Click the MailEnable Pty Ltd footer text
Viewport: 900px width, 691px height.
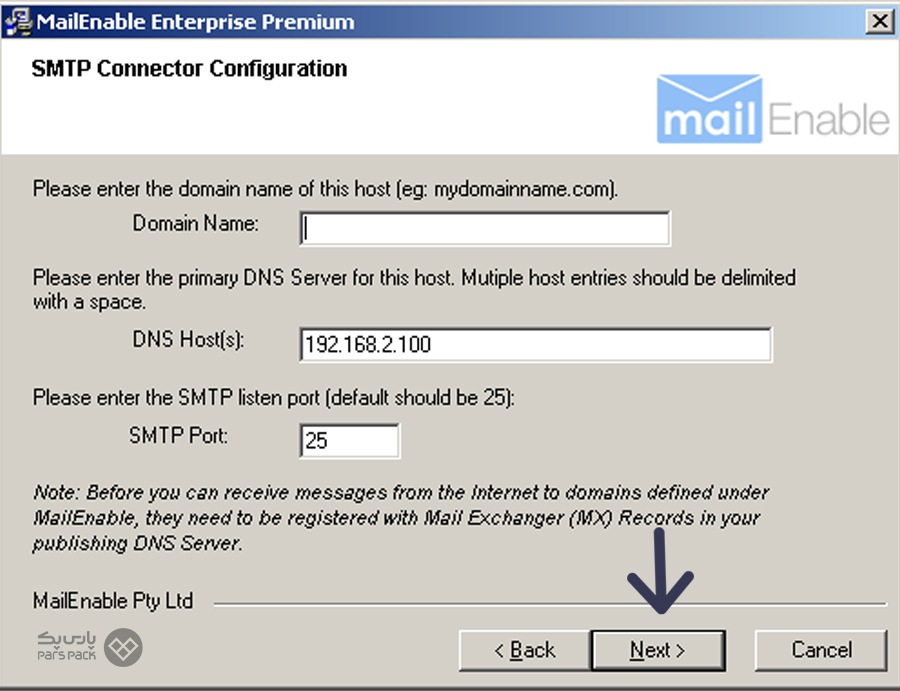(x=113, y=601)
